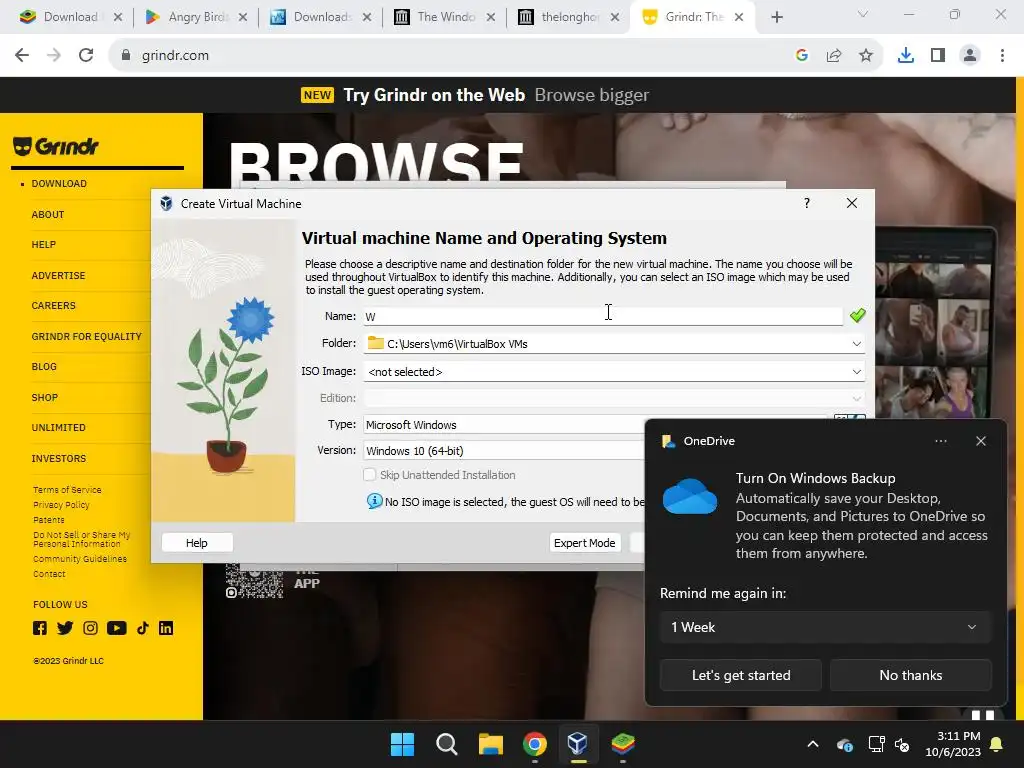Open Community Guidelines link
This screenshot has height=768, width=1024.
pyautogui.click(x=80, y=559)
